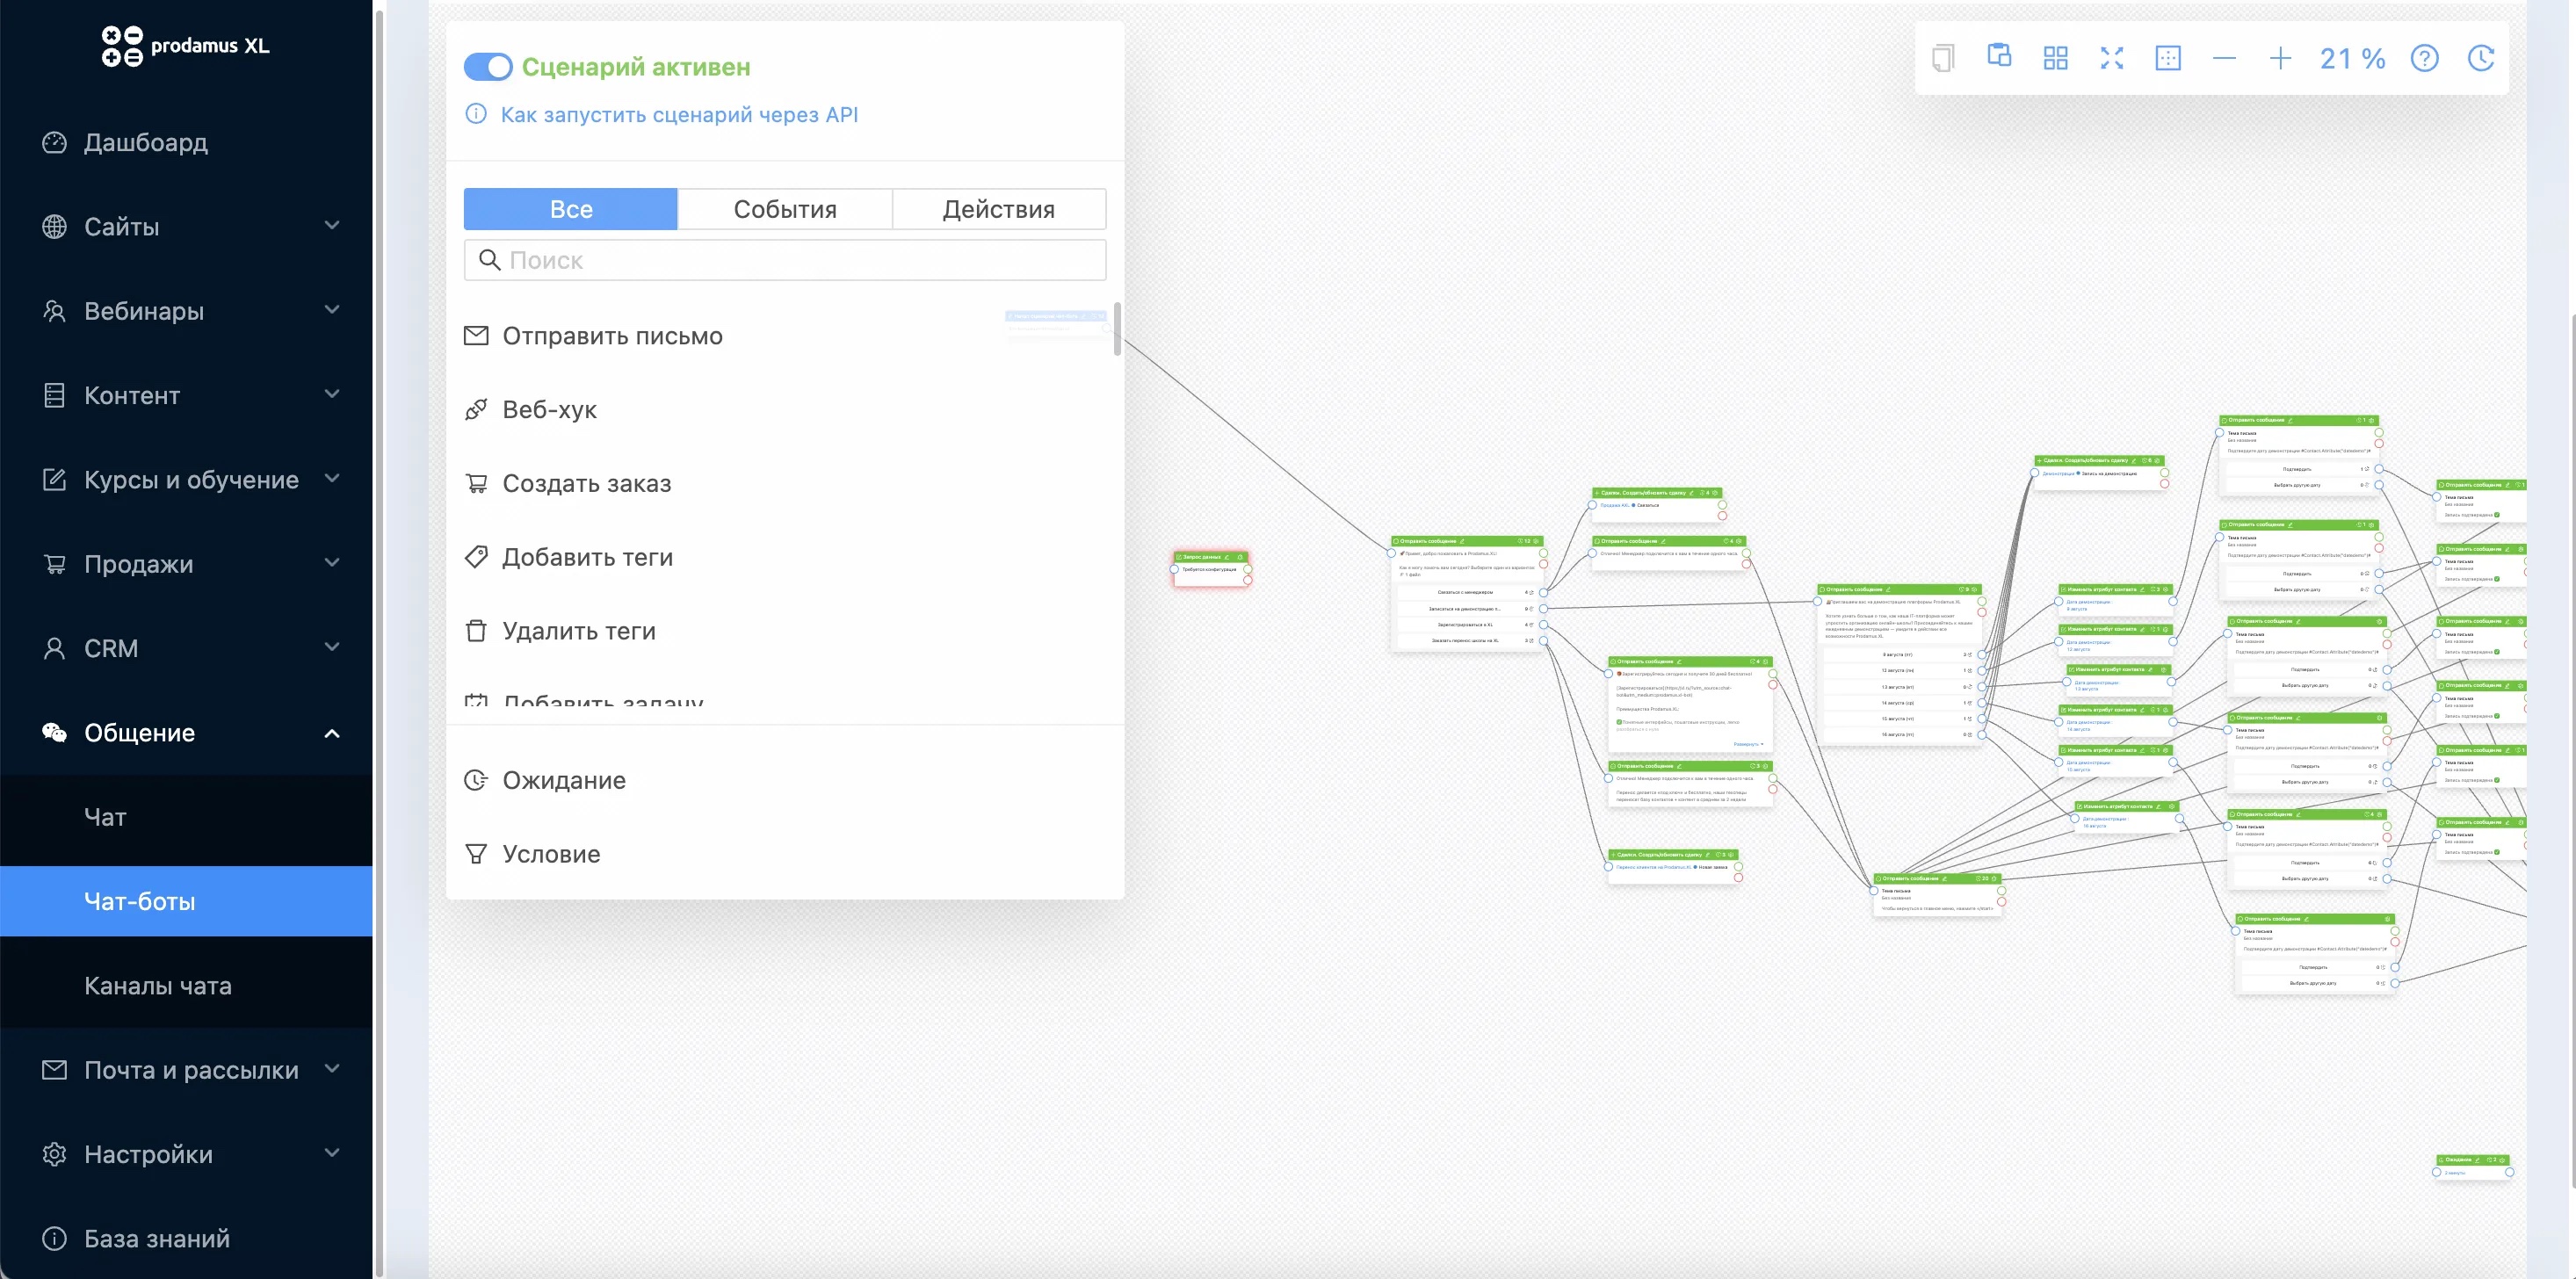Click the Поиск search field

(784, 260)
